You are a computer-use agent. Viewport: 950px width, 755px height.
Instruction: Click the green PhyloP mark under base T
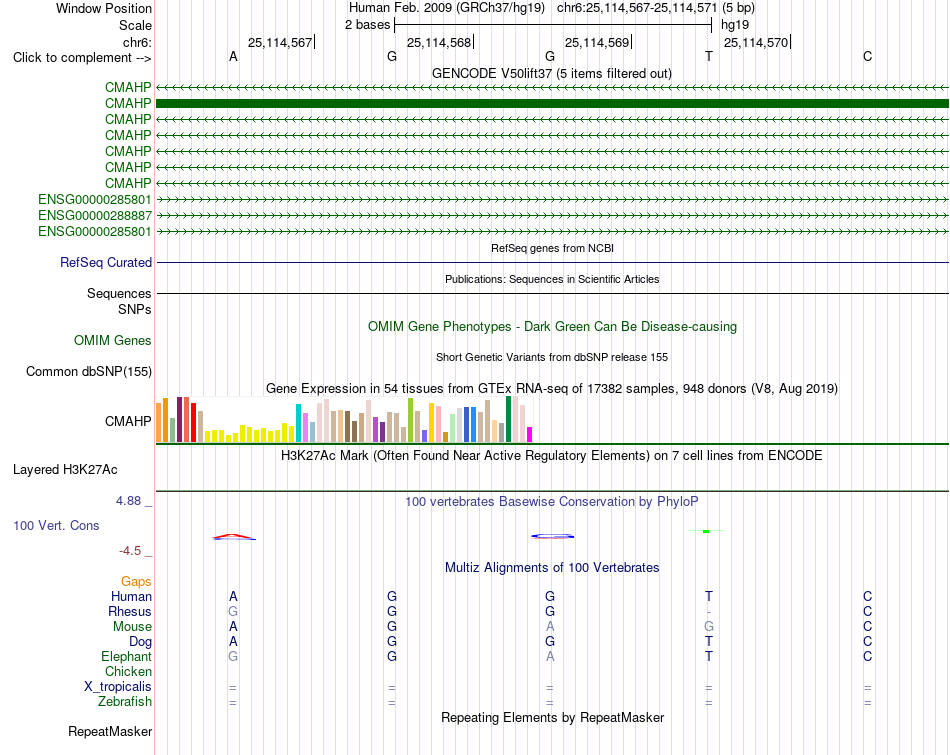(x=706, y=531)
